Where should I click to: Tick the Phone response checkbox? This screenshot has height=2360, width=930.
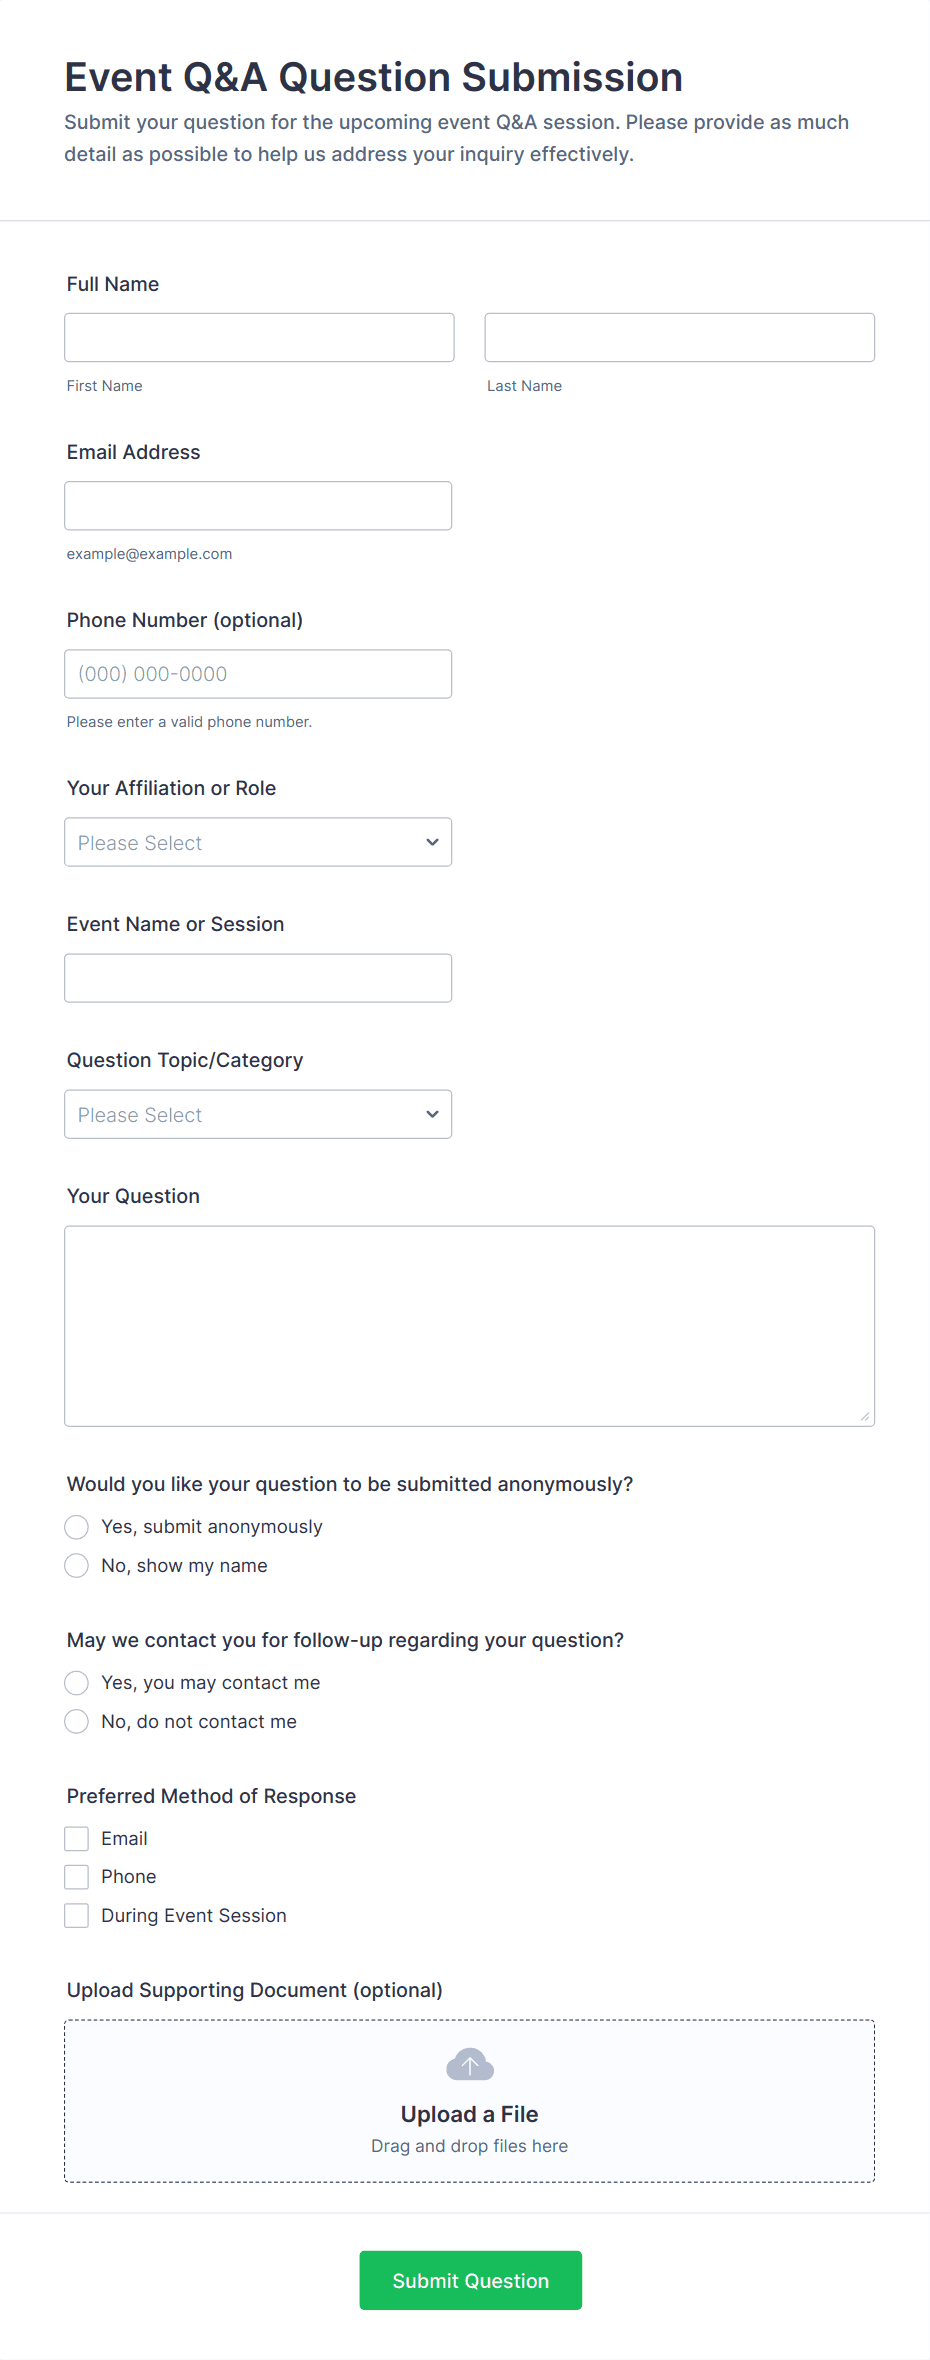click(77, 1877)
